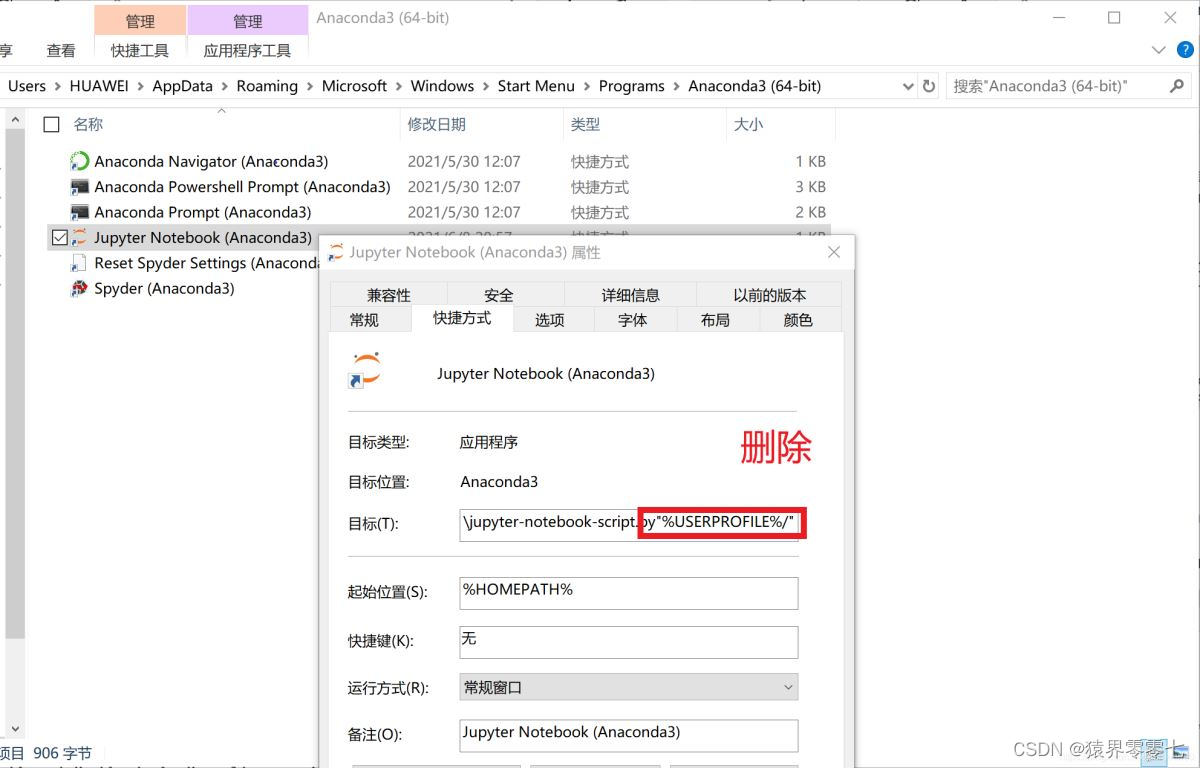Image resolution: width=1200 pixels, height=768 pixels.
Task: Uncheck the Jupyter Notebook row checkbox
Action: [59, 238]
